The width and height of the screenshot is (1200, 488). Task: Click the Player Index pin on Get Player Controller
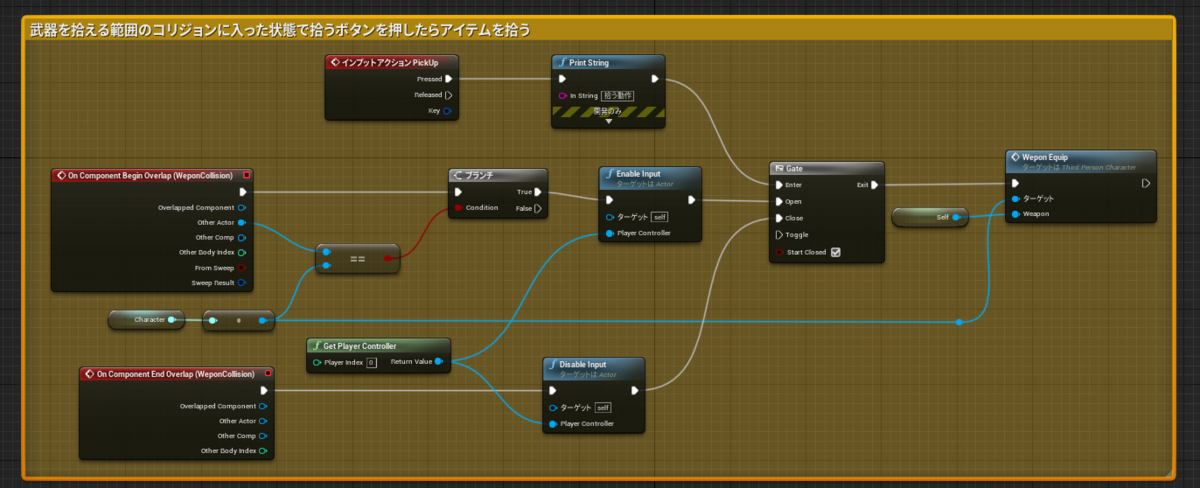point(317,362)
